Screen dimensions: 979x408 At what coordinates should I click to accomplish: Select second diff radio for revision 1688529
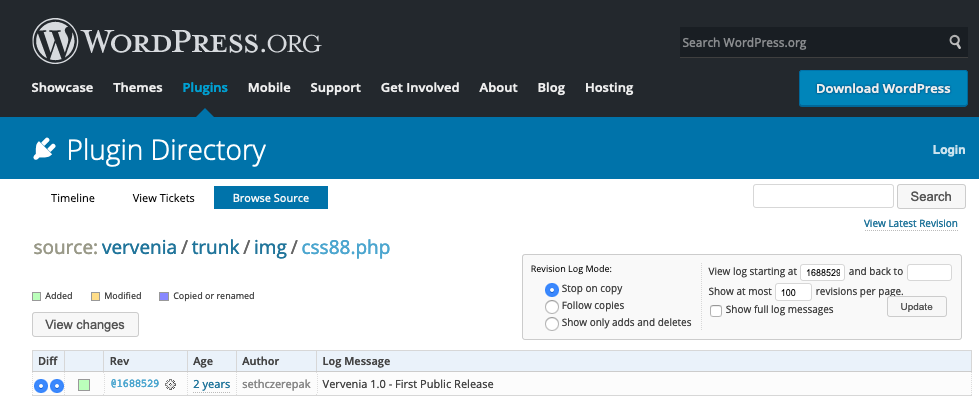(x=57, y=386)
